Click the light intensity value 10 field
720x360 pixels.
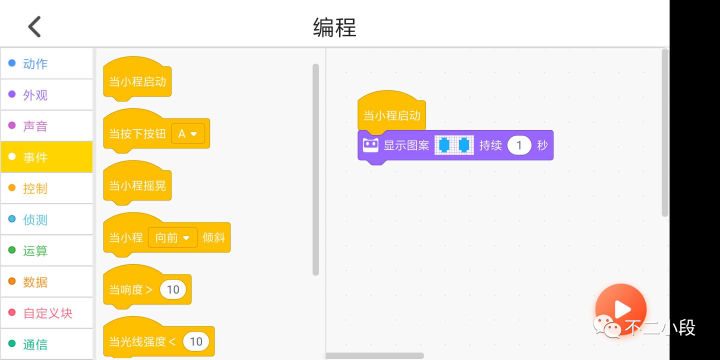click(x=196, y=342)
